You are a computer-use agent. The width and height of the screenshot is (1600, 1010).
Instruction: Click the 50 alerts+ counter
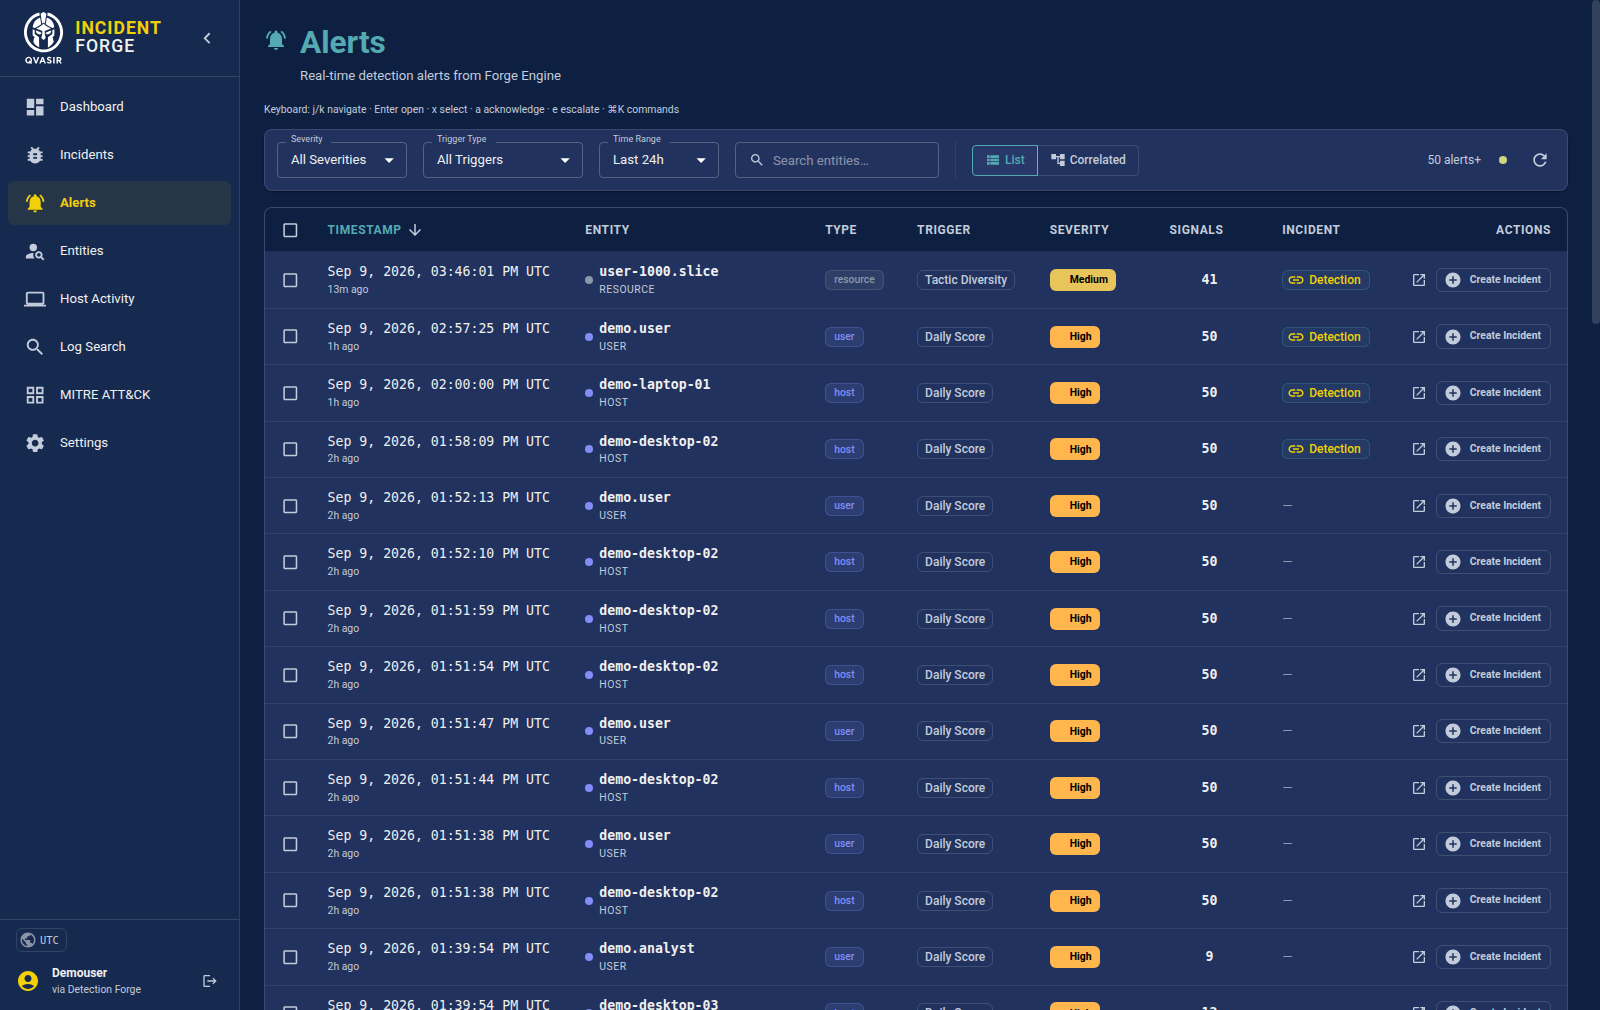[1454, 160]
